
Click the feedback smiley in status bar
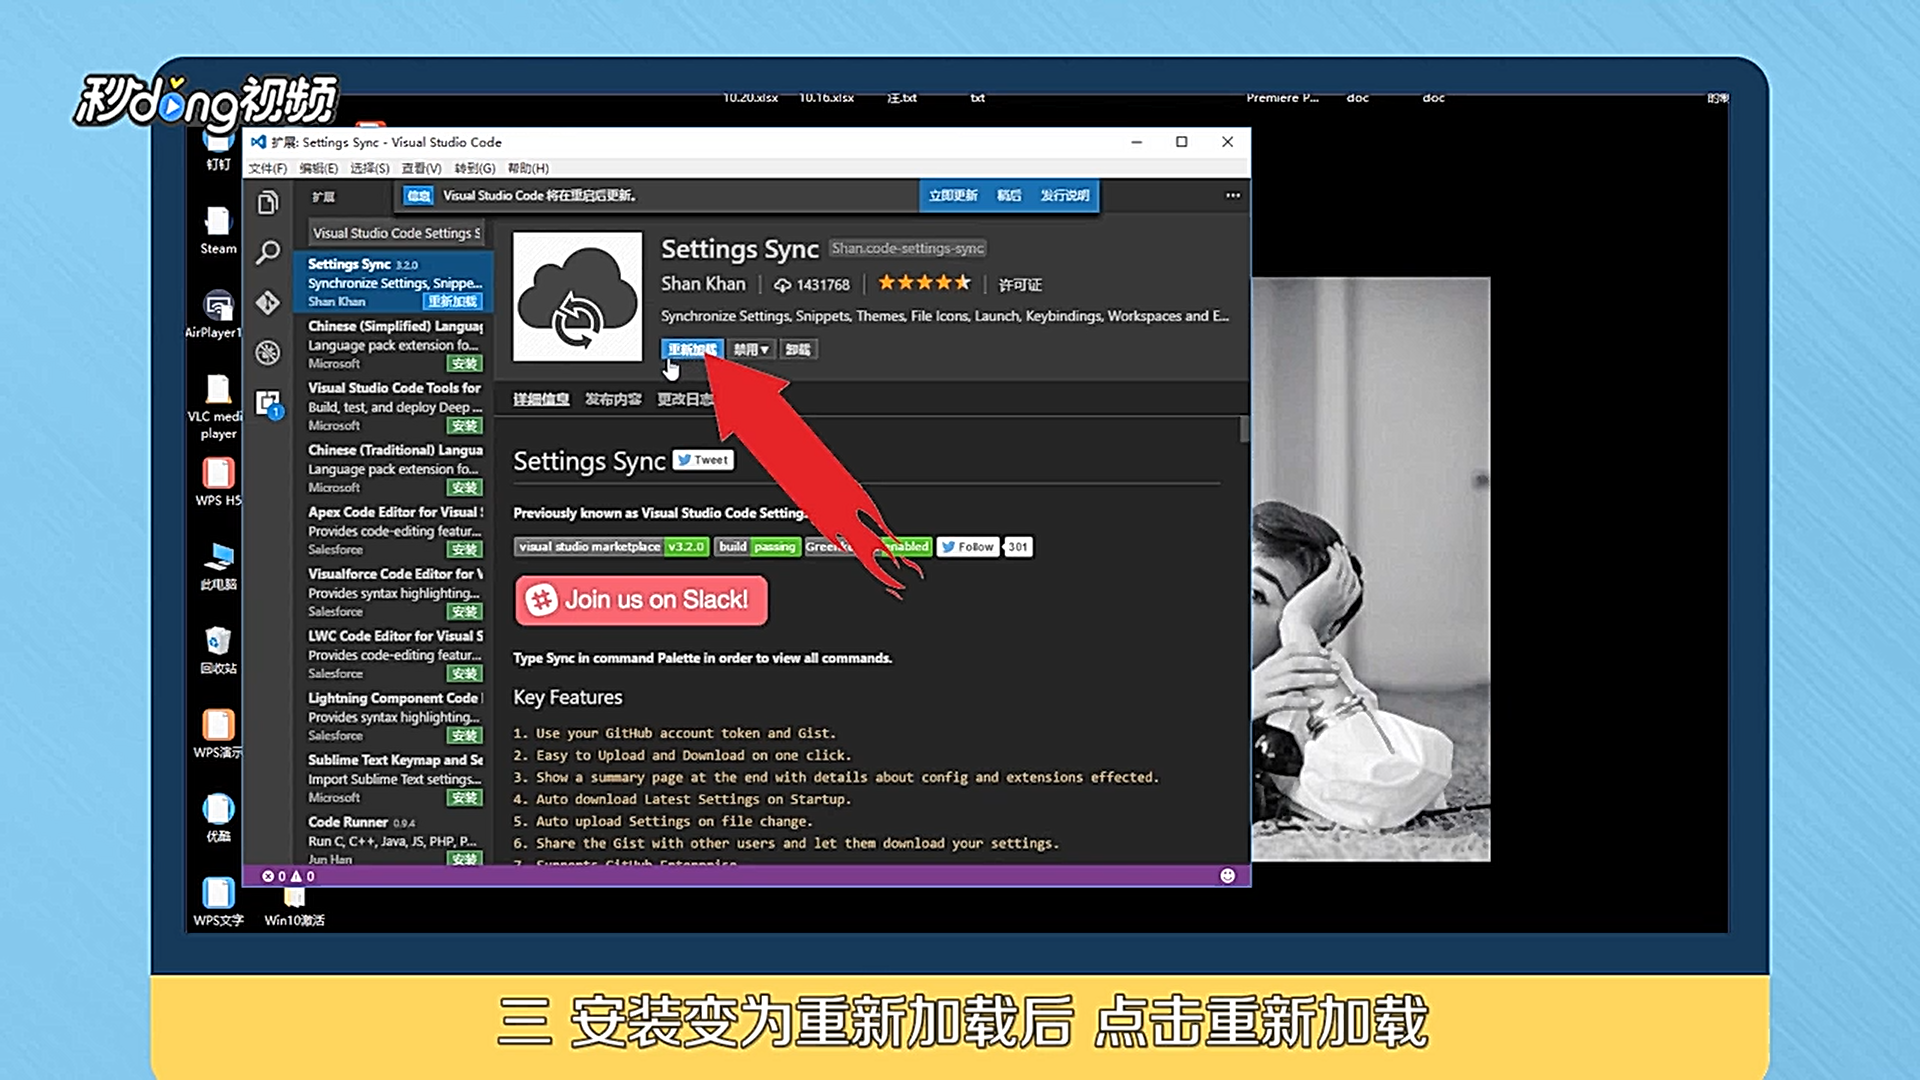tap(1228, 876)
